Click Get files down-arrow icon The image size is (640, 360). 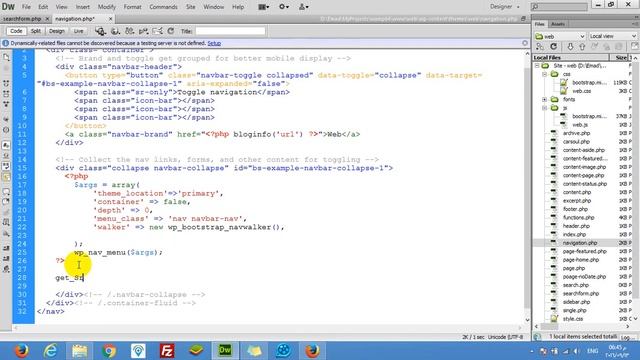570,47
